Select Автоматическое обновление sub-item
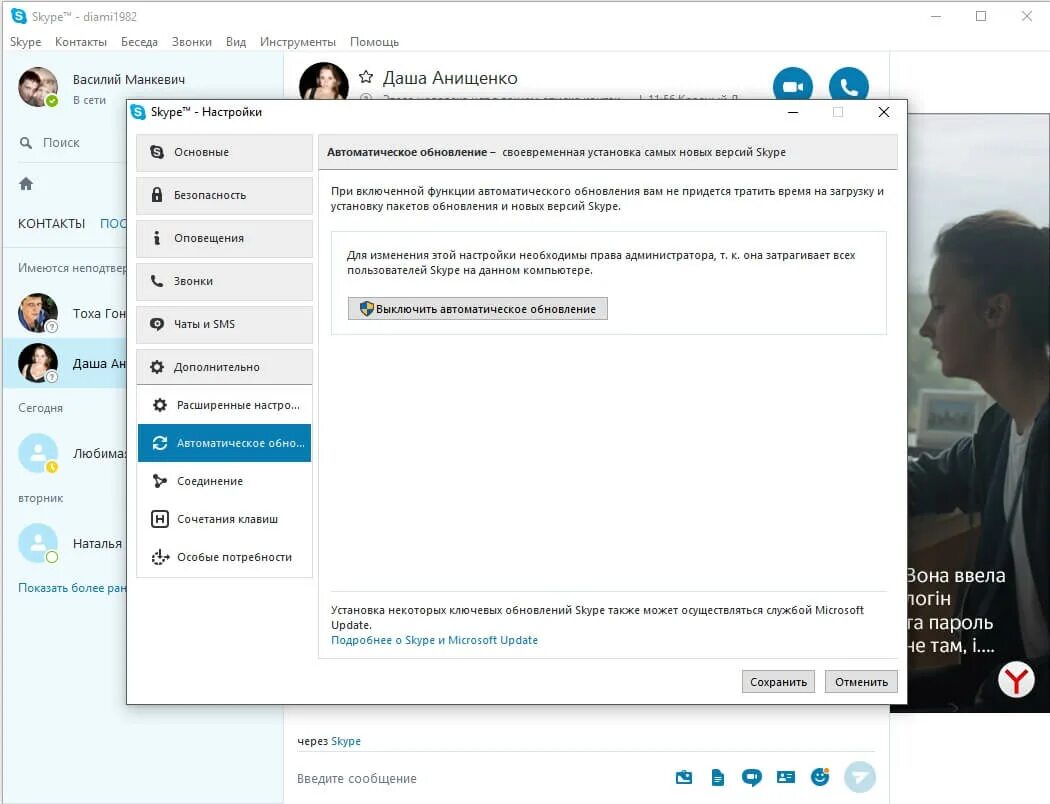Image resolution: width=1050 pixels, height=804 pixels. pyautogui.click(x=224, y=443)
